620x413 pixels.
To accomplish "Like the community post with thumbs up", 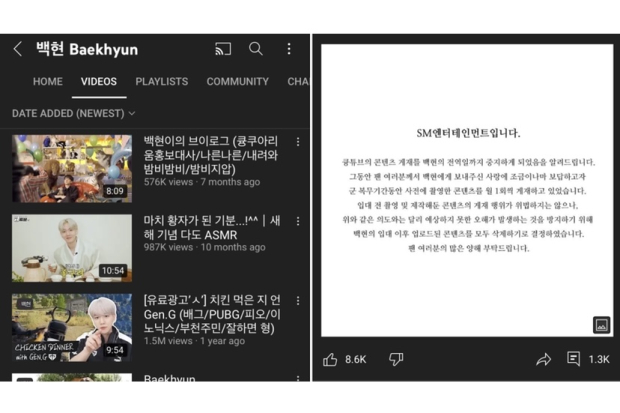I will click(330, 359).
